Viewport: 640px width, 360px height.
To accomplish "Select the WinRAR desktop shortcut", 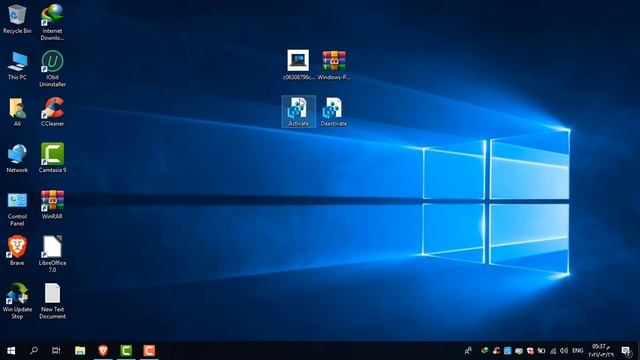I will point(52,204).
